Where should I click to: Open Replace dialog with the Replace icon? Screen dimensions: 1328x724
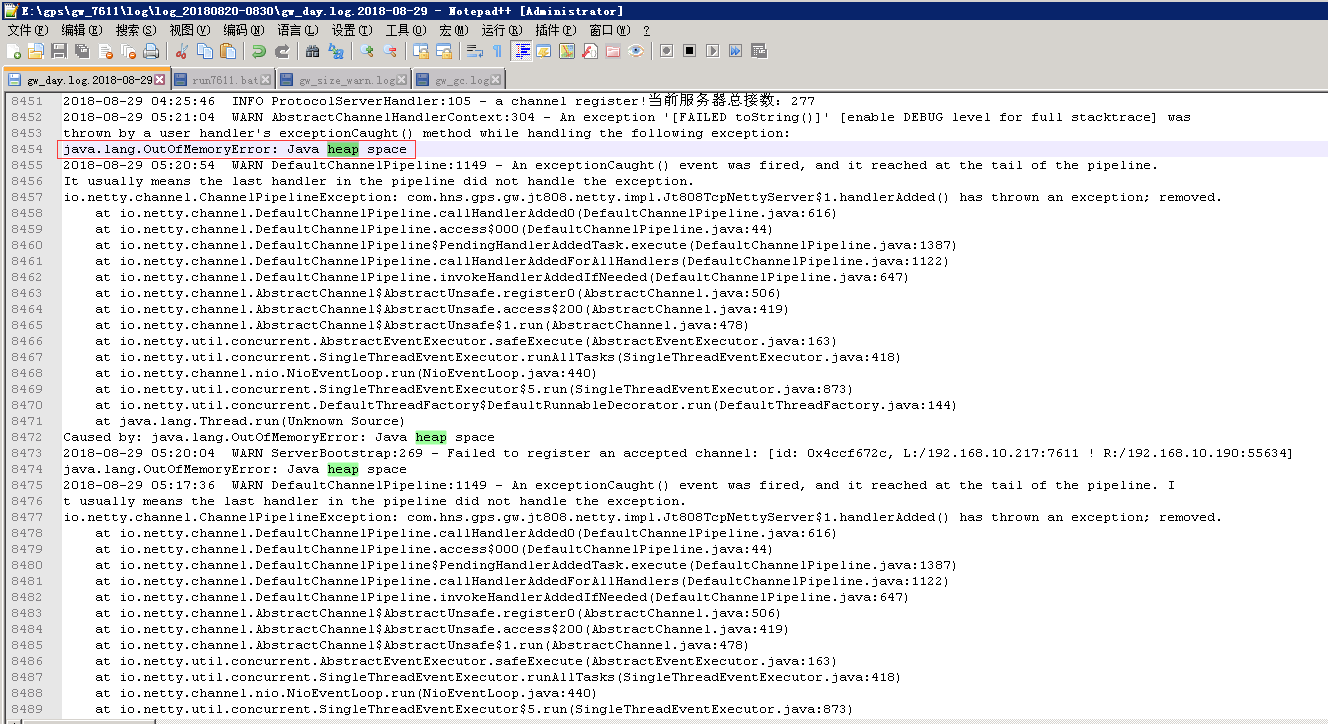tap(335, 51)
